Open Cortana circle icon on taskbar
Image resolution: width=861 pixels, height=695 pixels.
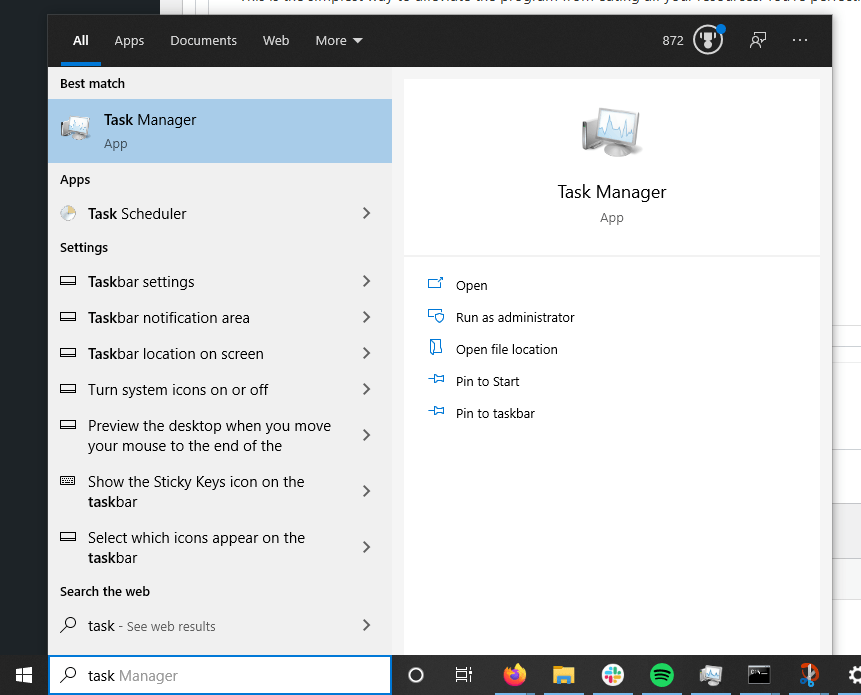tap(416, 675)
